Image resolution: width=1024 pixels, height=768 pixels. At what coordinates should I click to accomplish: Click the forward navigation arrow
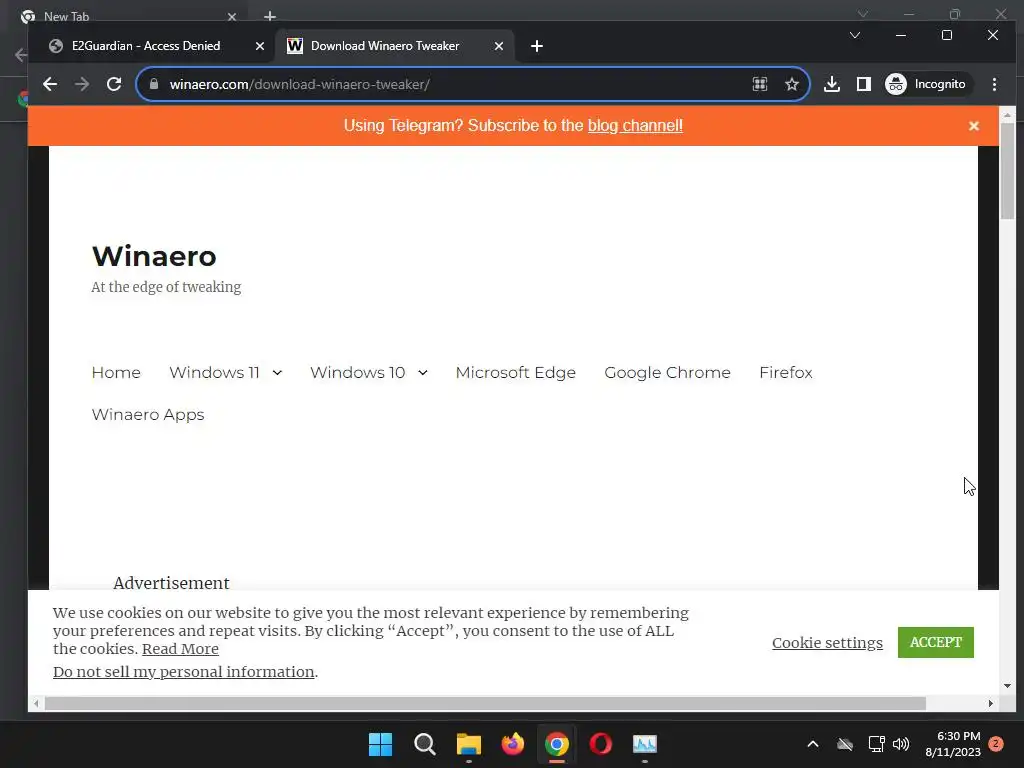pos(82,84)
